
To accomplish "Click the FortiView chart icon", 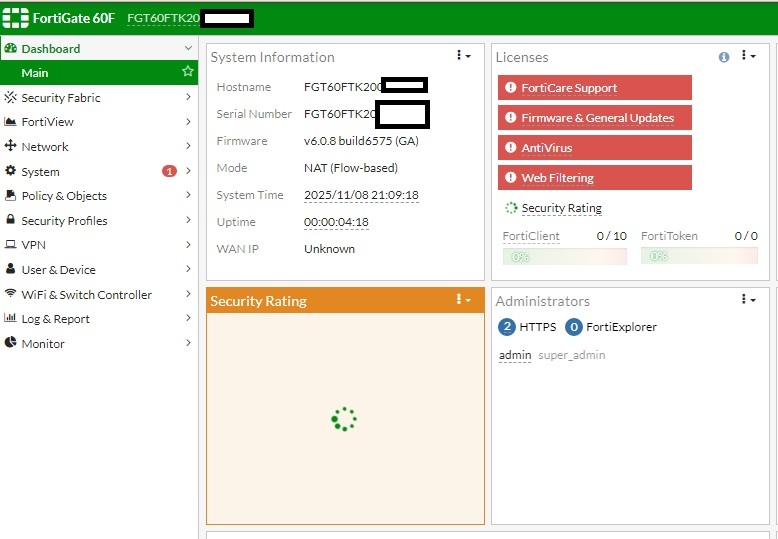I will tap(10, 122).
